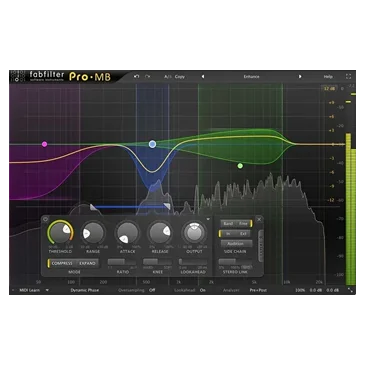Open the Dynamic Phase mode selector
This screenshot has width=365, height=365.
(x=85, y=290)
